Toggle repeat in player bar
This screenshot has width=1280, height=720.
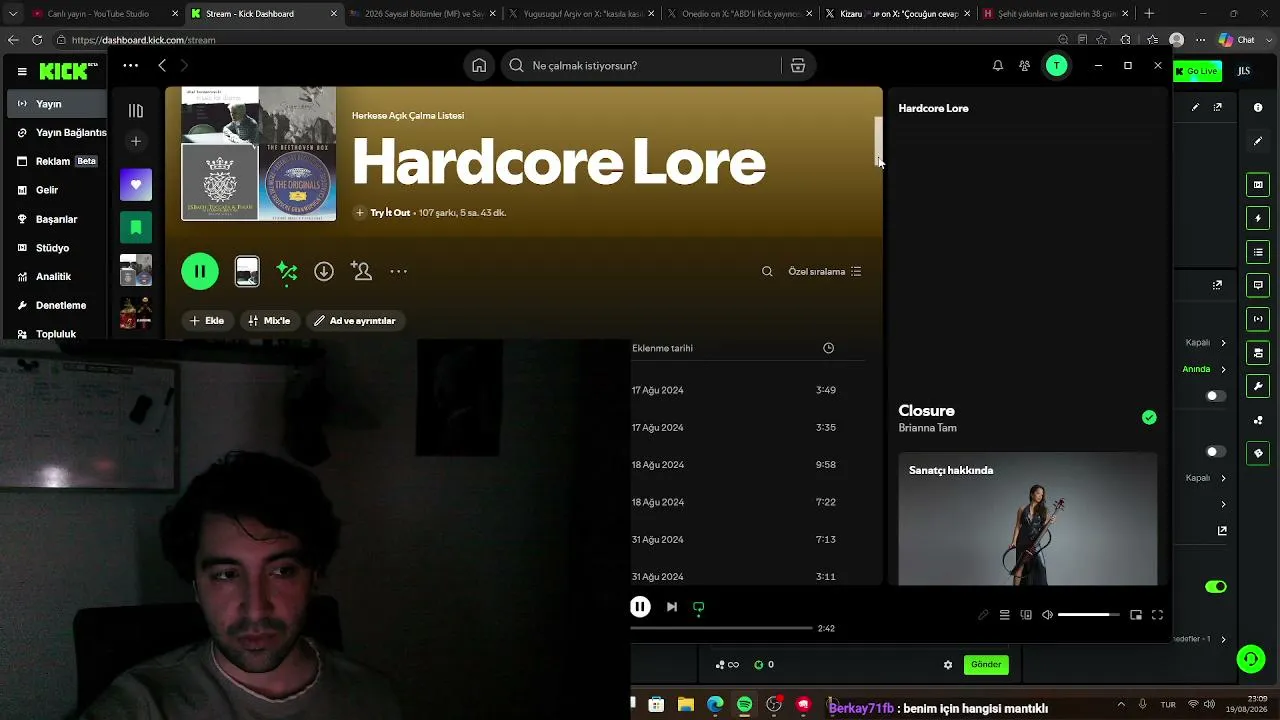(699, 607)
